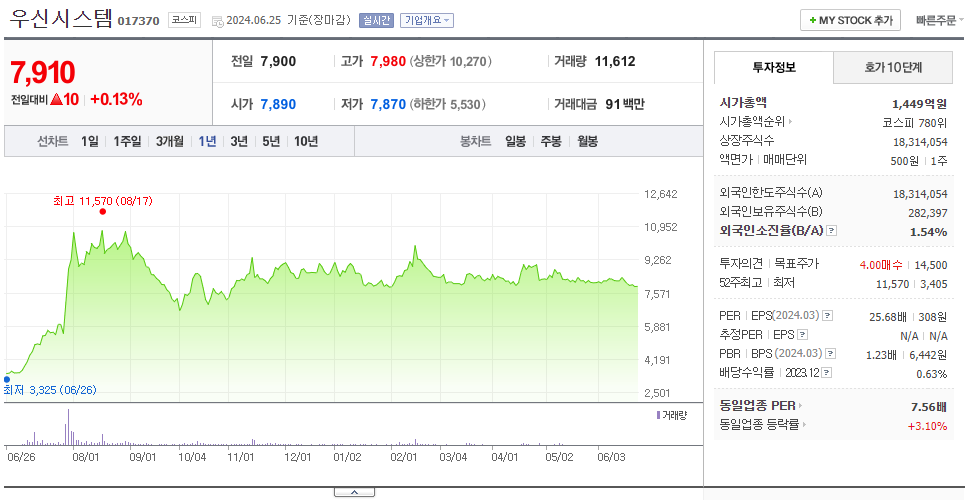
Task: Click arrow beside 동일업종 PER
Action: click(x=801, y=406)
